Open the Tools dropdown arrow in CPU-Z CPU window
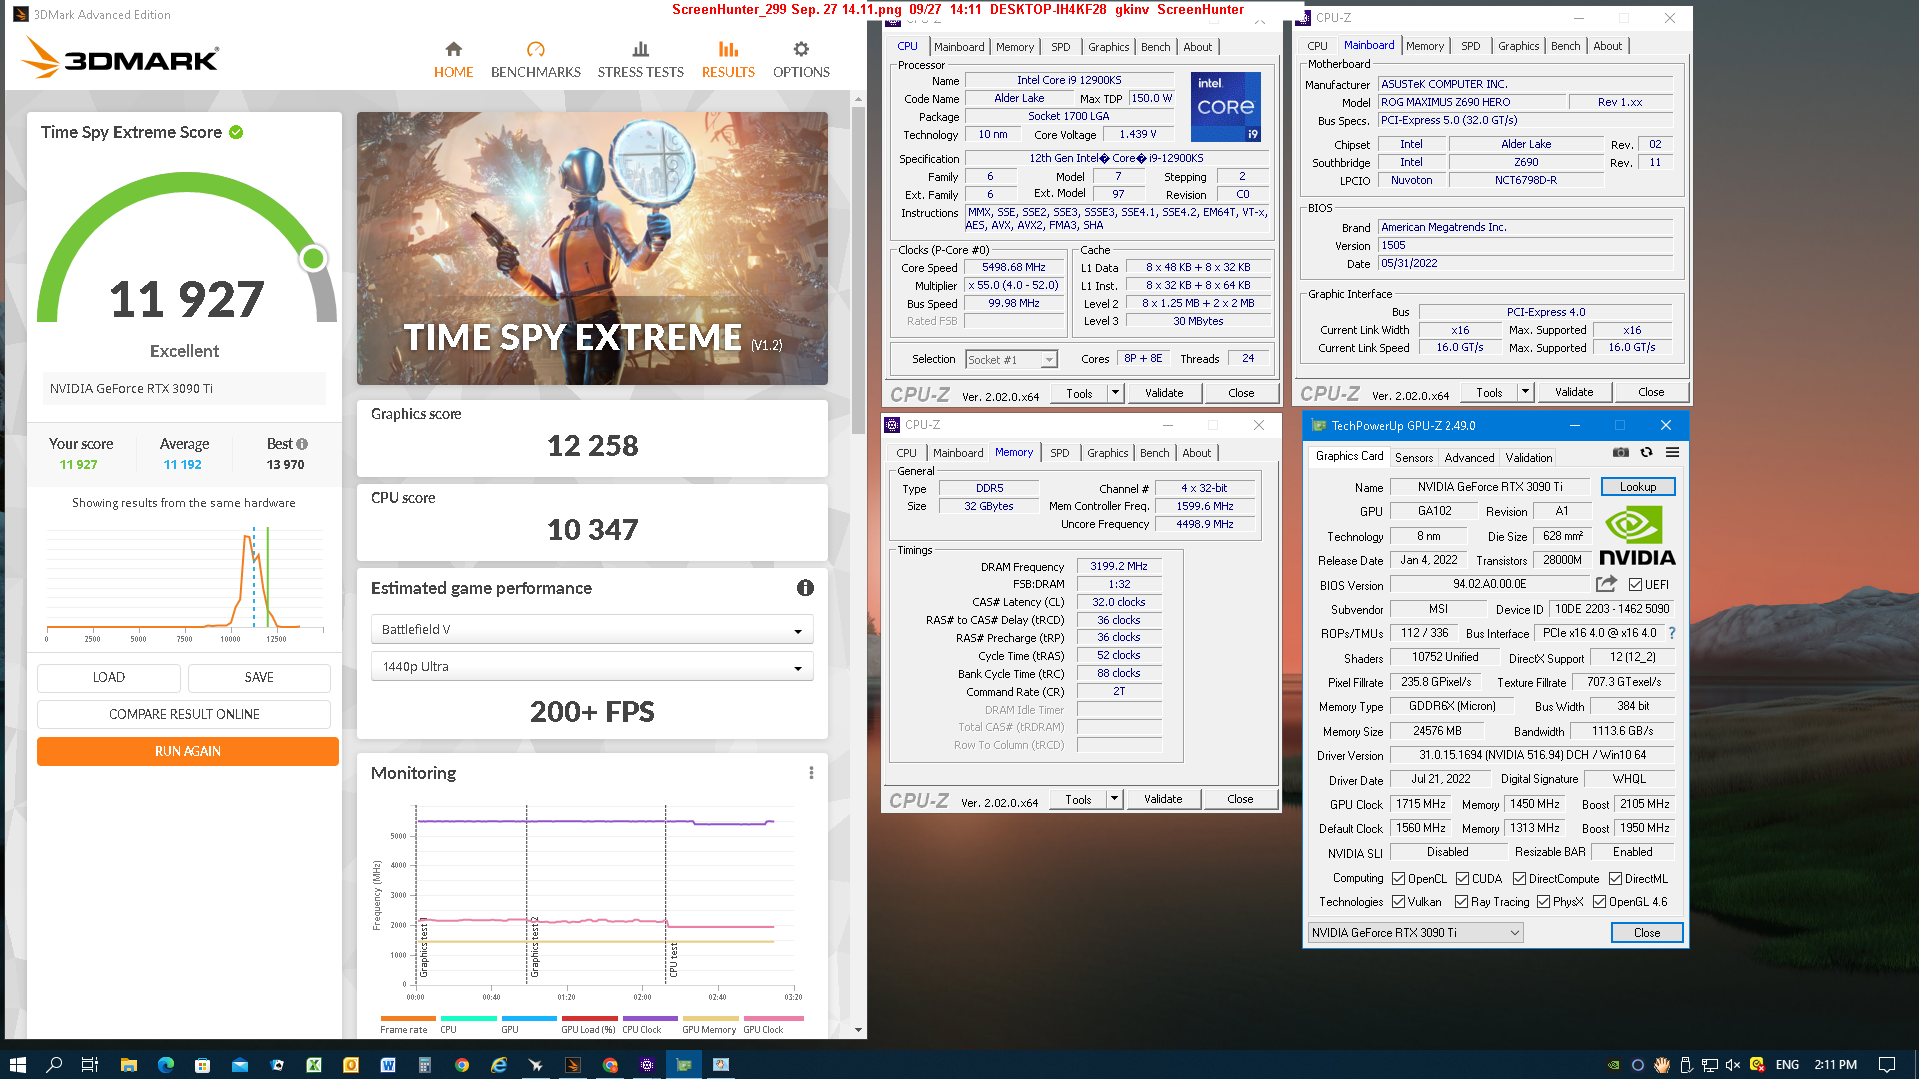This screenshot has height=1079, width=1919. tap(1115, 393)
